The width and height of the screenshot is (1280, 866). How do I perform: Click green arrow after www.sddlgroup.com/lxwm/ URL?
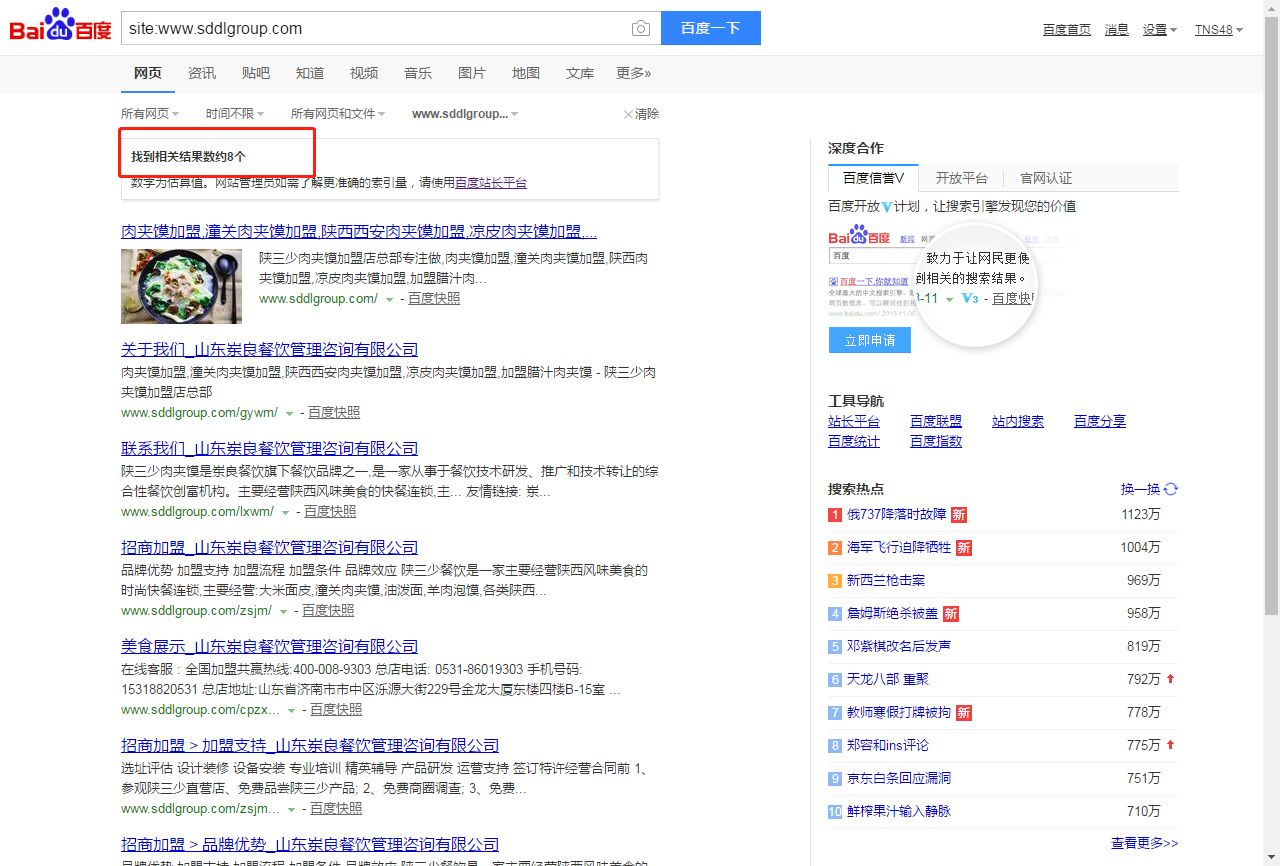tap(285, 512)
